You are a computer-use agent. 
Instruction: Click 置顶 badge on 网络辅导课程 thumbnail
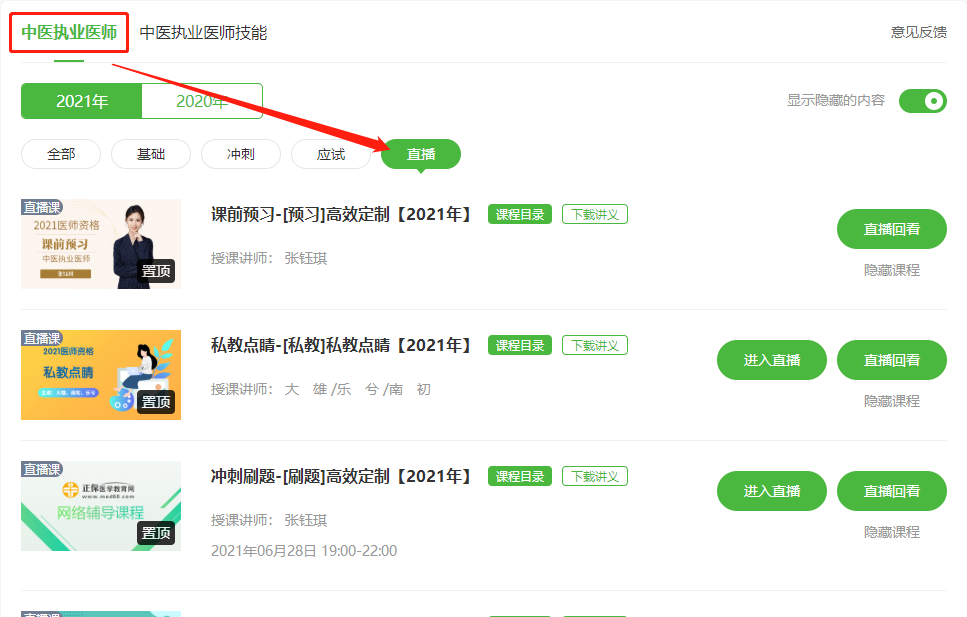click(156, 532)
